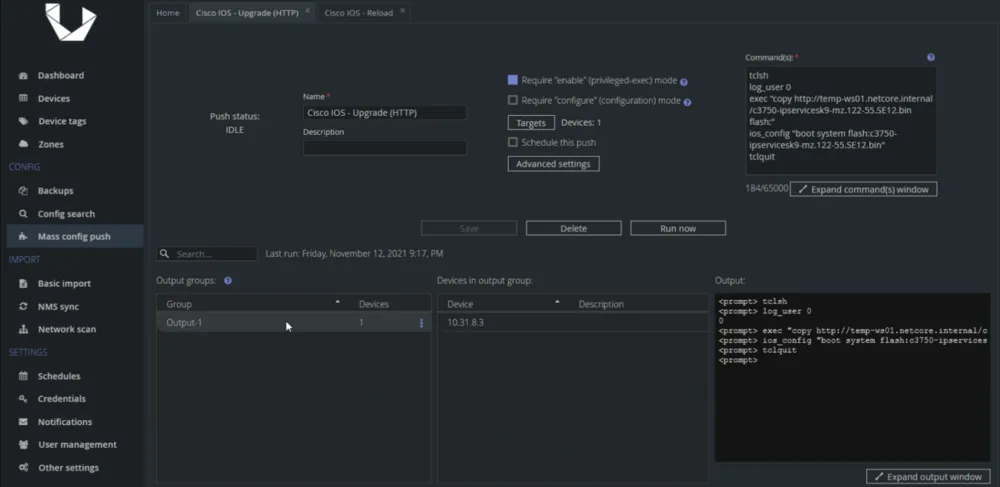
Task: Click in the Name input field
Action: [385, 113]
